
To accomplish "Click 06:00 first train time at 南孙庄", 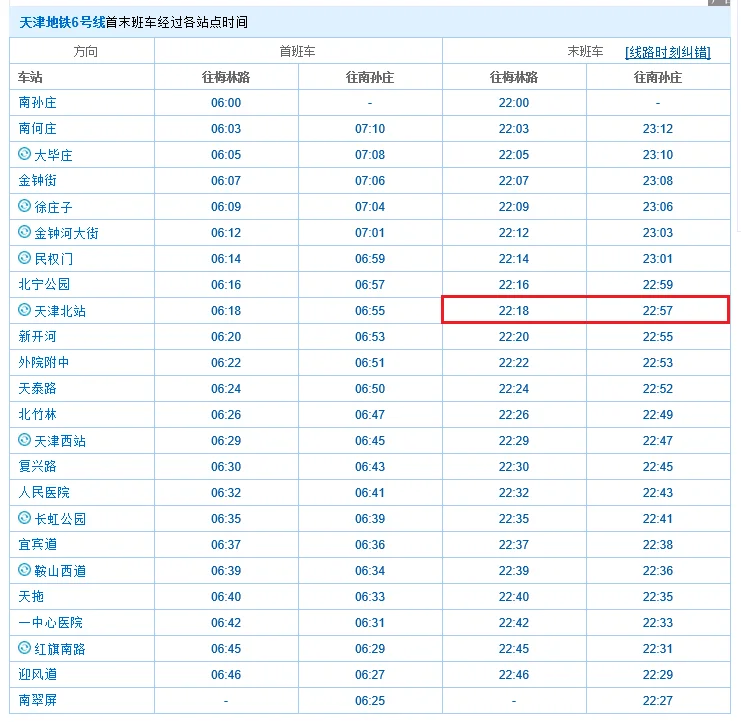I will tap(226, 103).
